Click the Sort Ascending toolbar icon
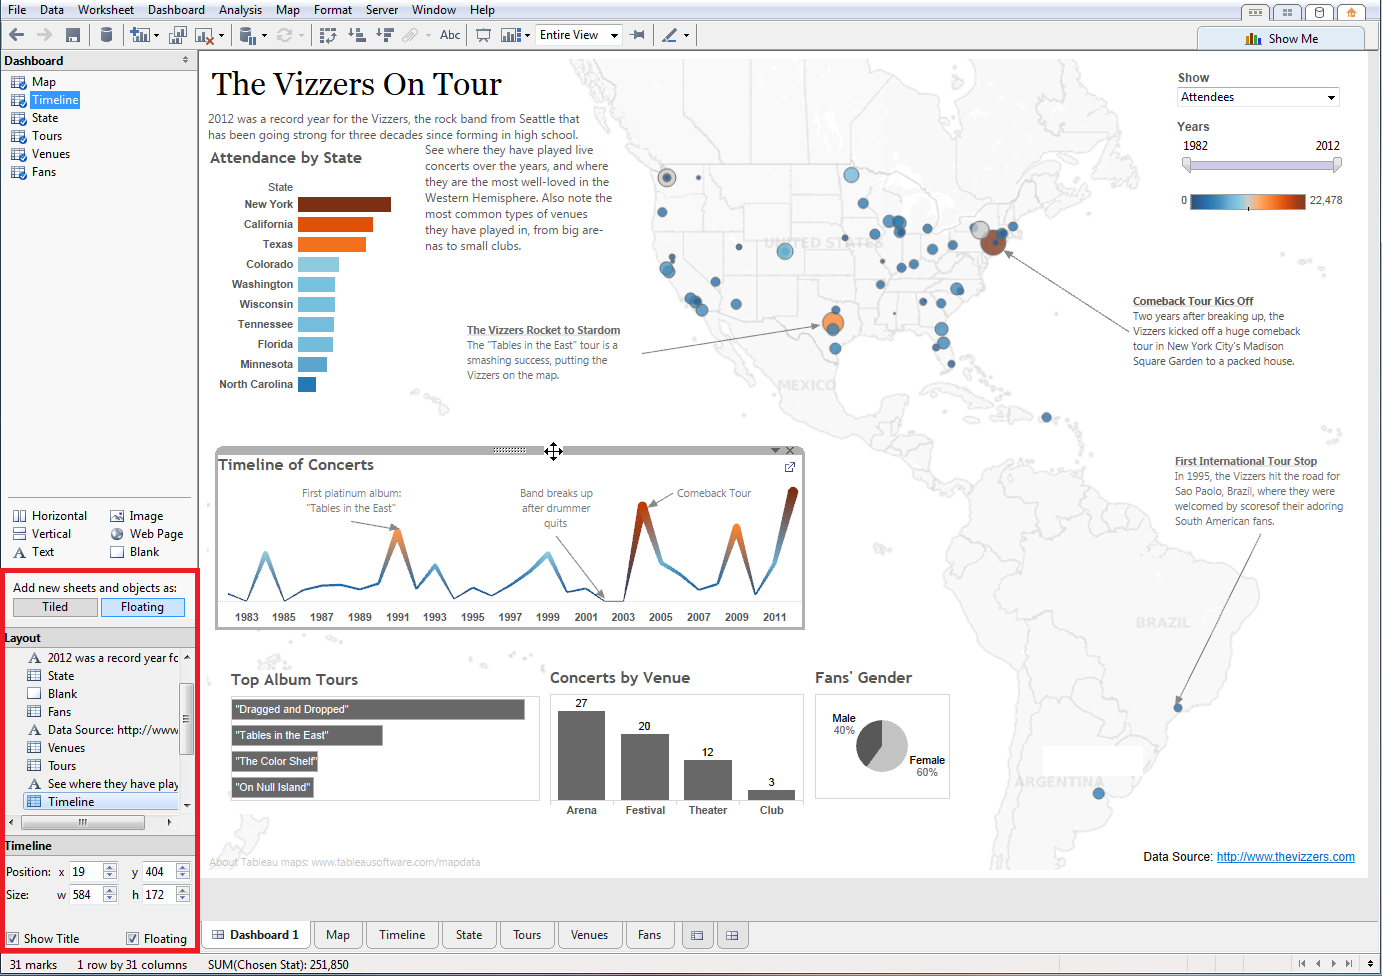Viewport: 1382px width, 977px height. (x=356, y=34)
